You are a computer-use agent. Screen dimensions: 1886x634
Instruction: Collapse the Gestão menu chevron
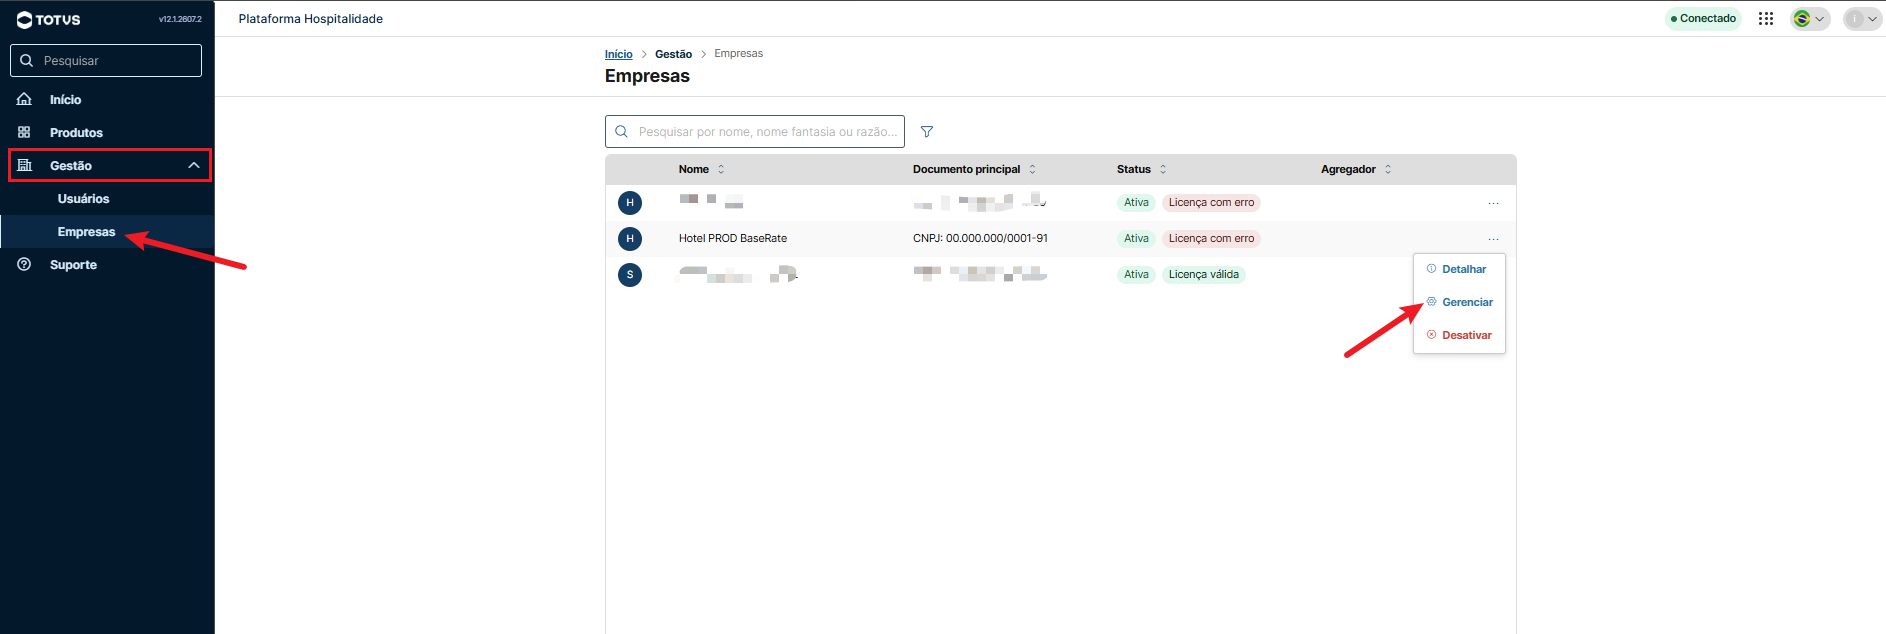coord(194,165)
